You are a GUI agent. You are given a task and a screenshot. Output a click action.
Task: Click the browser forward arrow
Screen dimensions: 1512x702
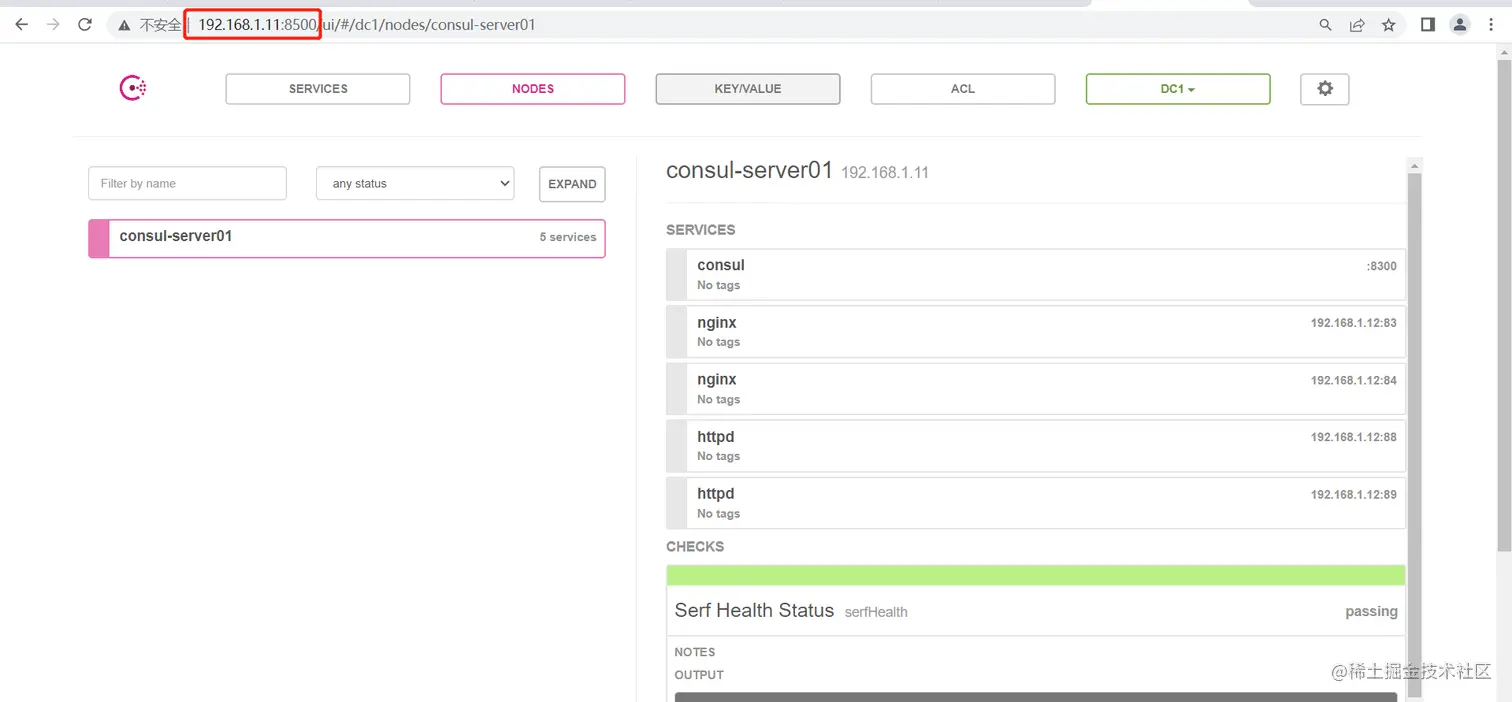coord(53,25)
